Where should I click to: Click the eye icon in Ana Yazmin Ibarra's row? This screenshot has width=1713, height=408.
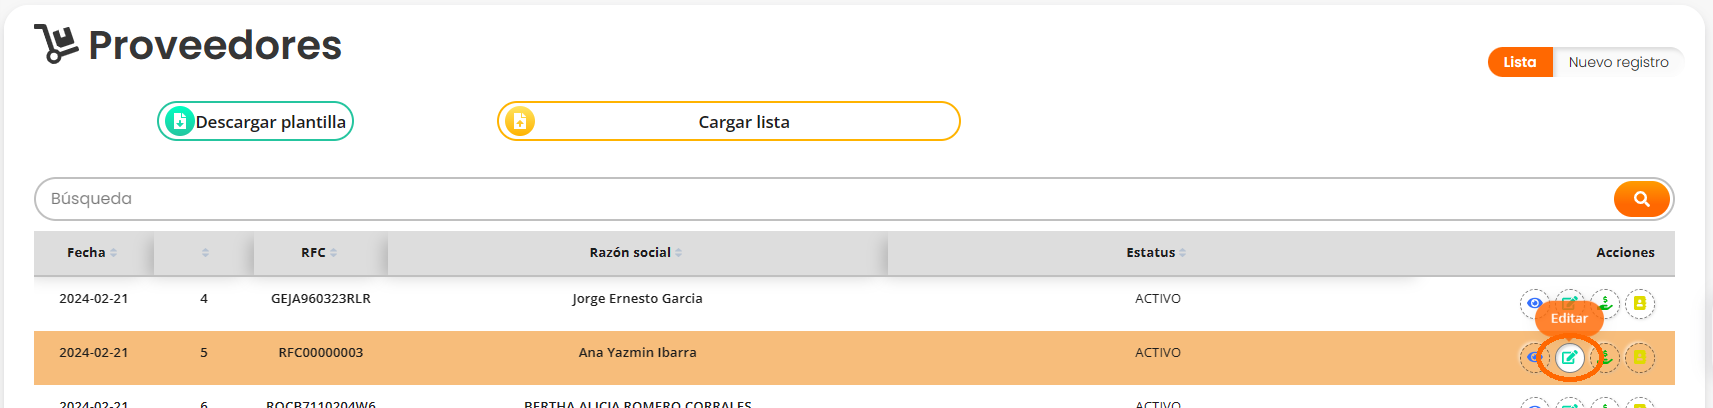1533,357
